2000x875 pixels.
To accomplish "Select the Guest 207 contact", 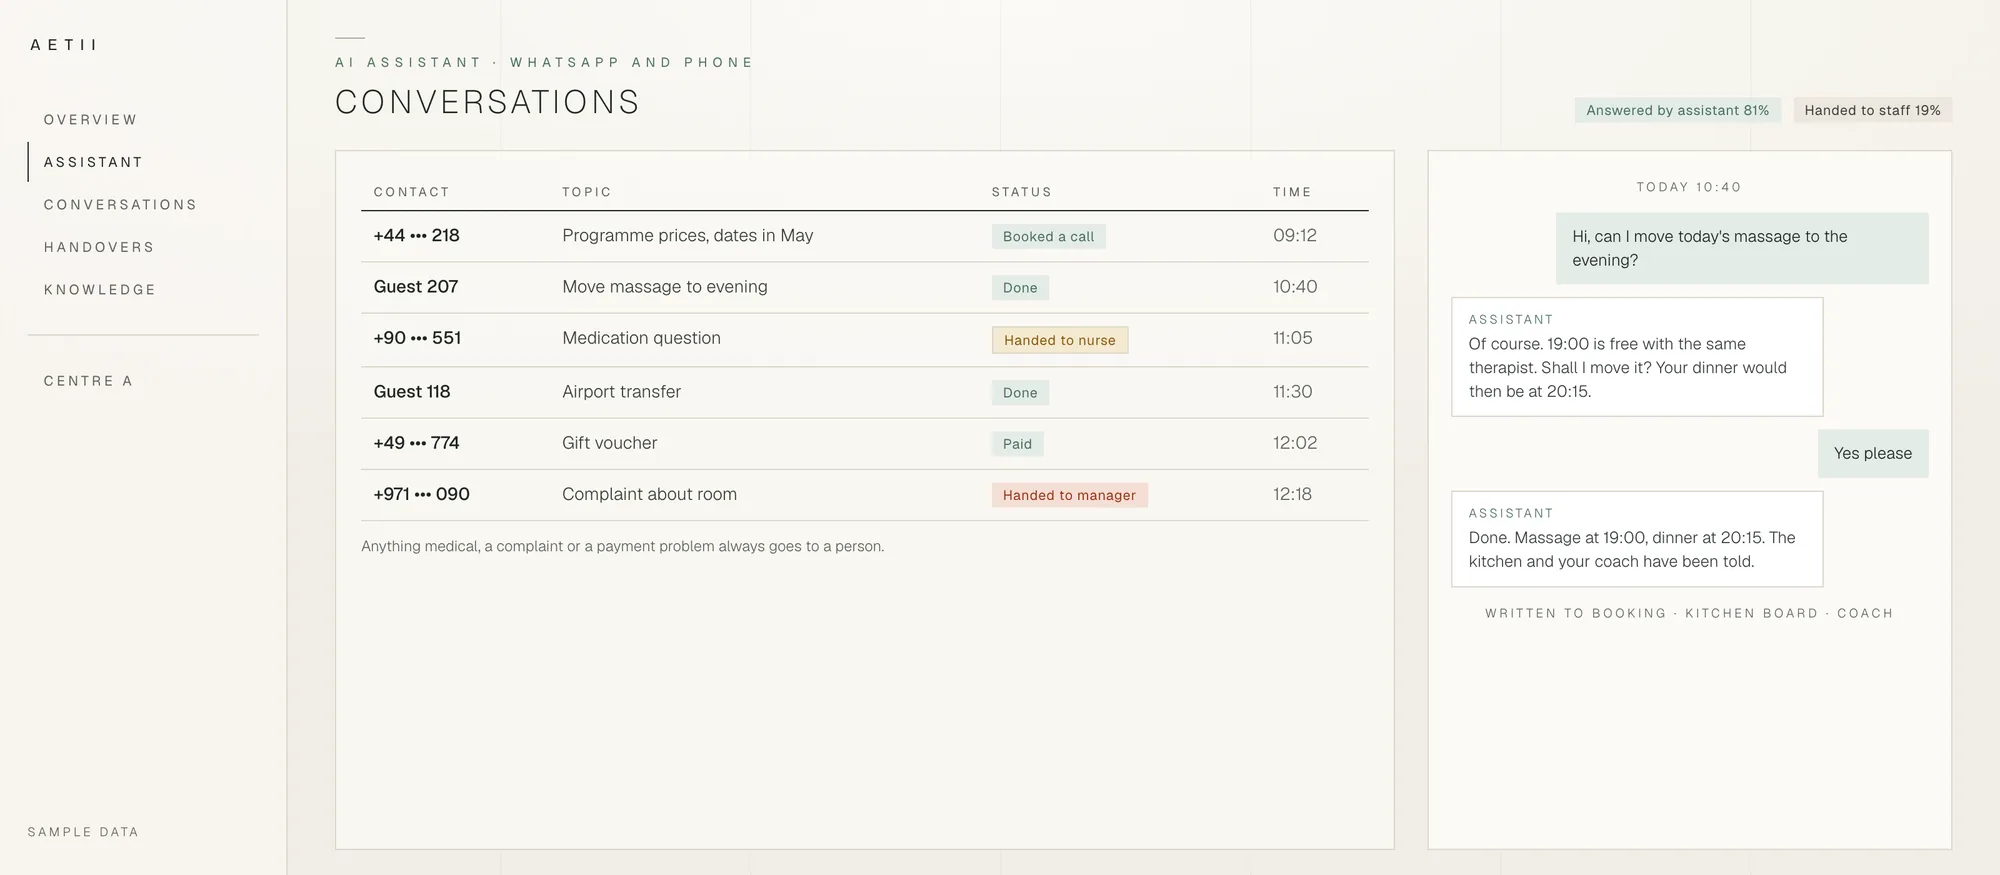I will tap(416, 287).
